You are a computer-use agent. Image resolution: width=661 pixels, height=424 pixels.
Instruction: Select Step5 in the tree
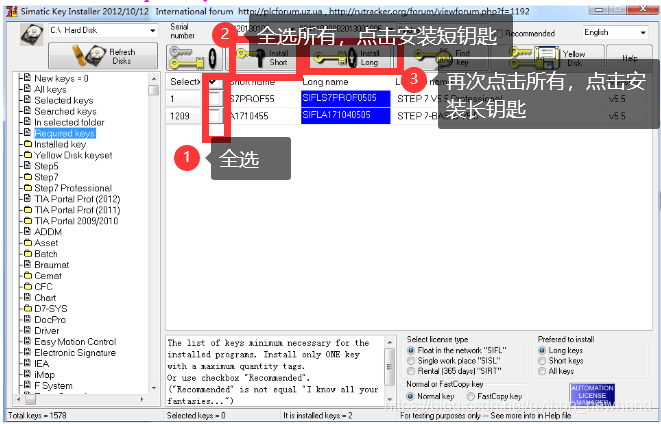click(46, 166)
